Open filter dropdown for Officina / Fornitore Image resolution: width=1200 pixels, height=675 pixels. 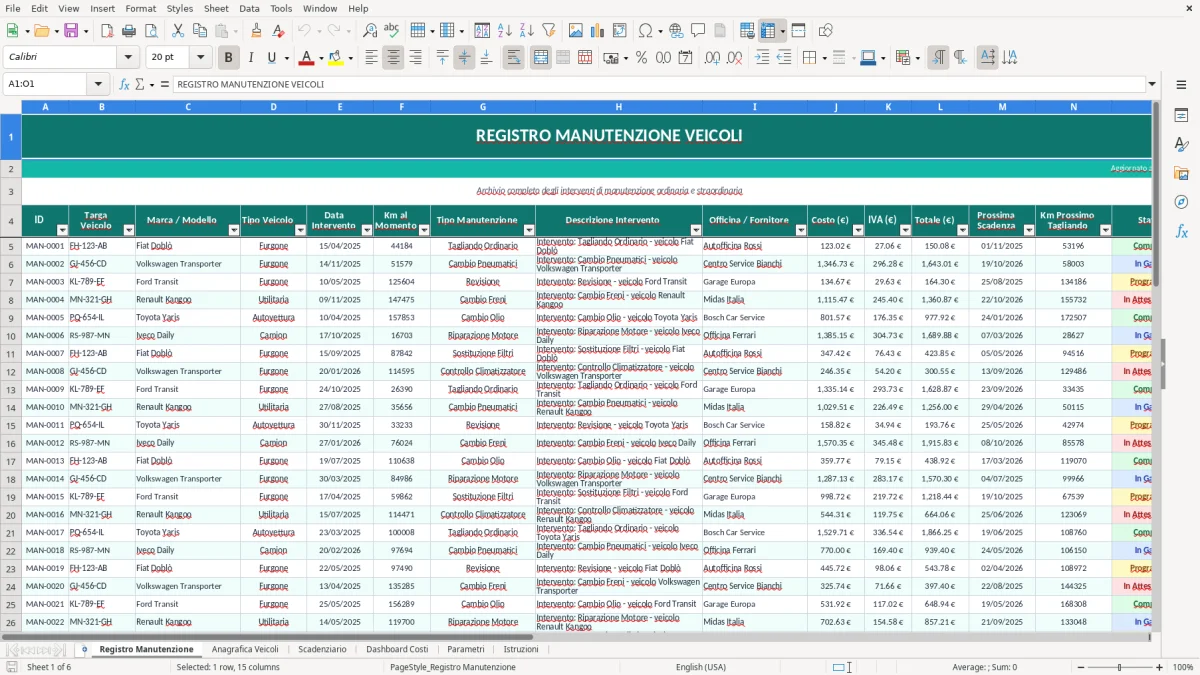click(801, 230)
